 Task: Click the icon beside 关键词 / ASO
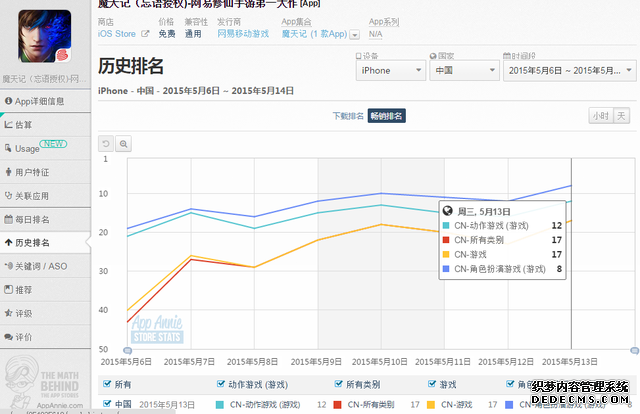coord(9,266)
